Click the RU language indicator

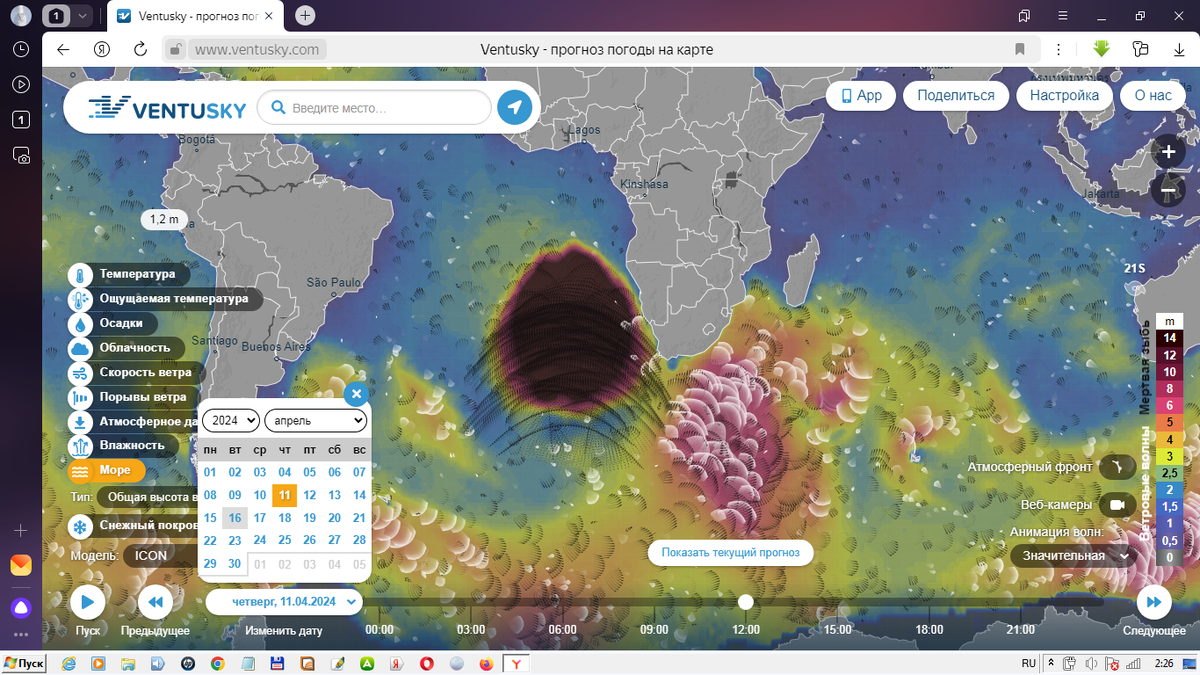point(1029,663)
